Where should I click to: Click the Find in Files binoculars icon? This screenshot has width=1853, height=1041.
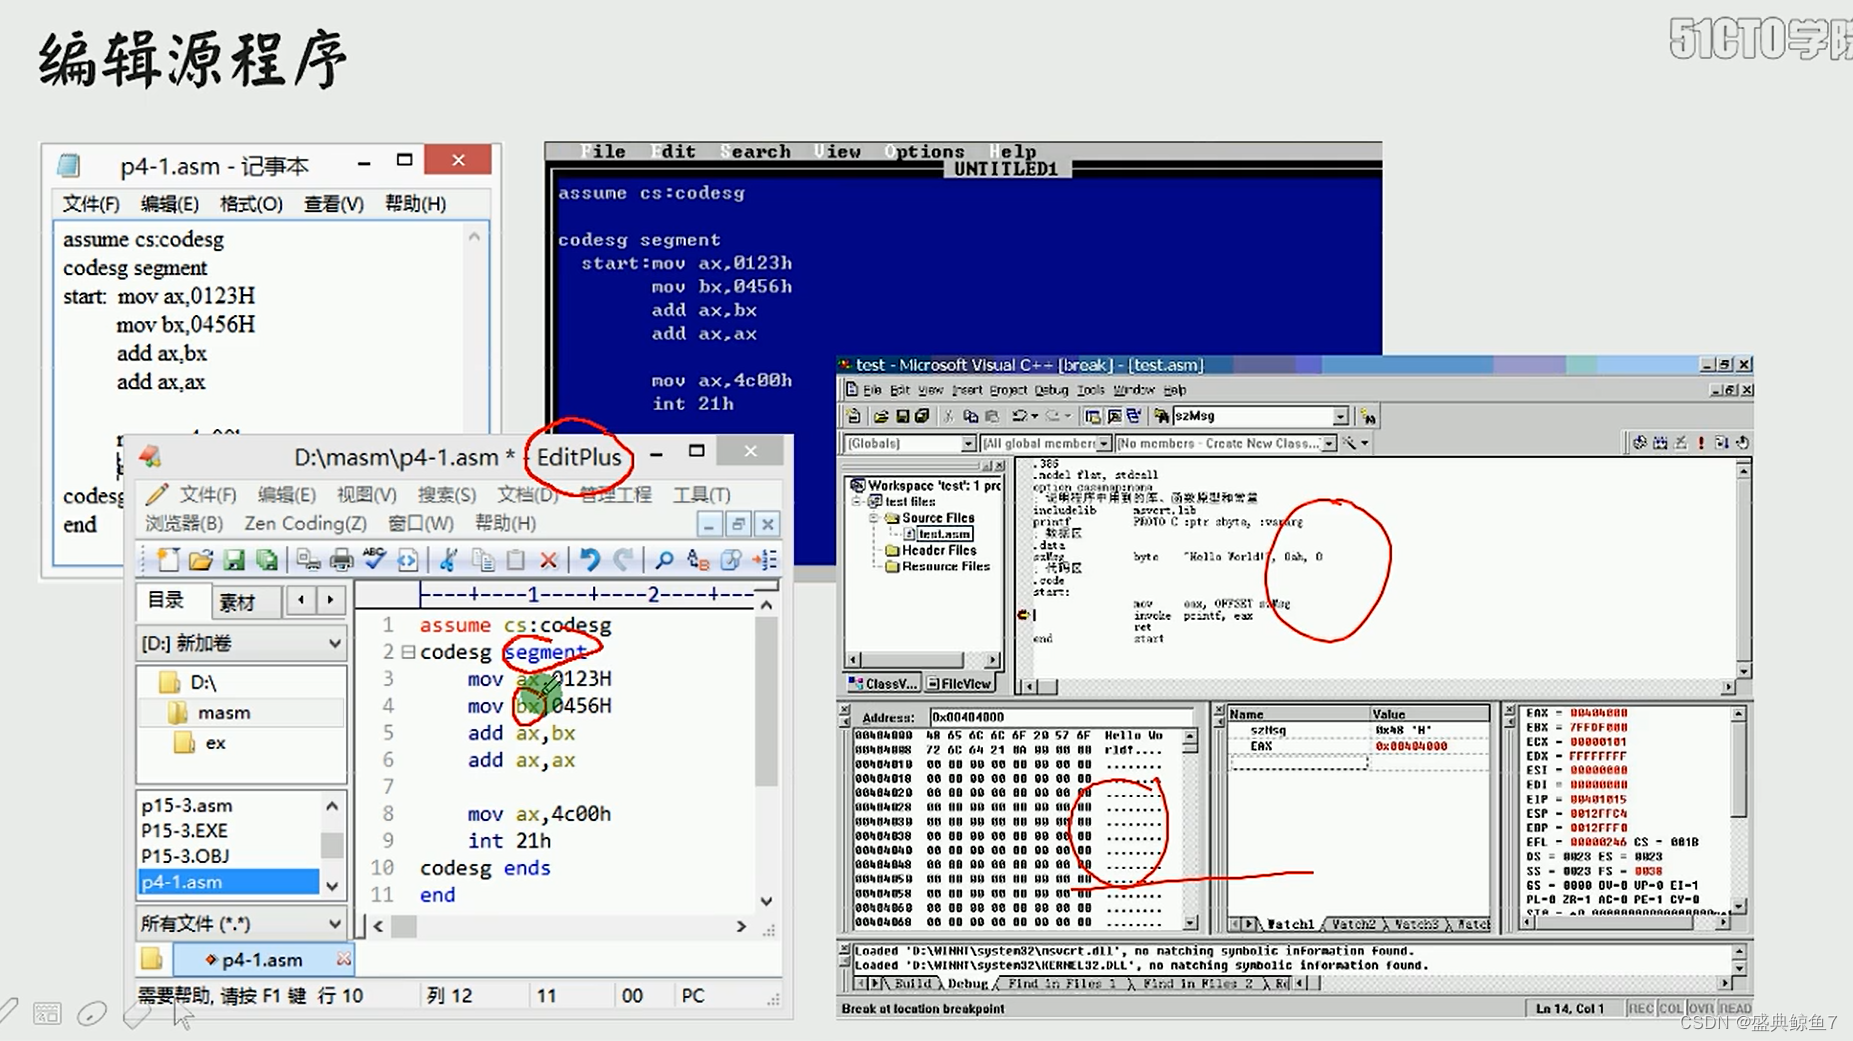tap(1161, 416)
